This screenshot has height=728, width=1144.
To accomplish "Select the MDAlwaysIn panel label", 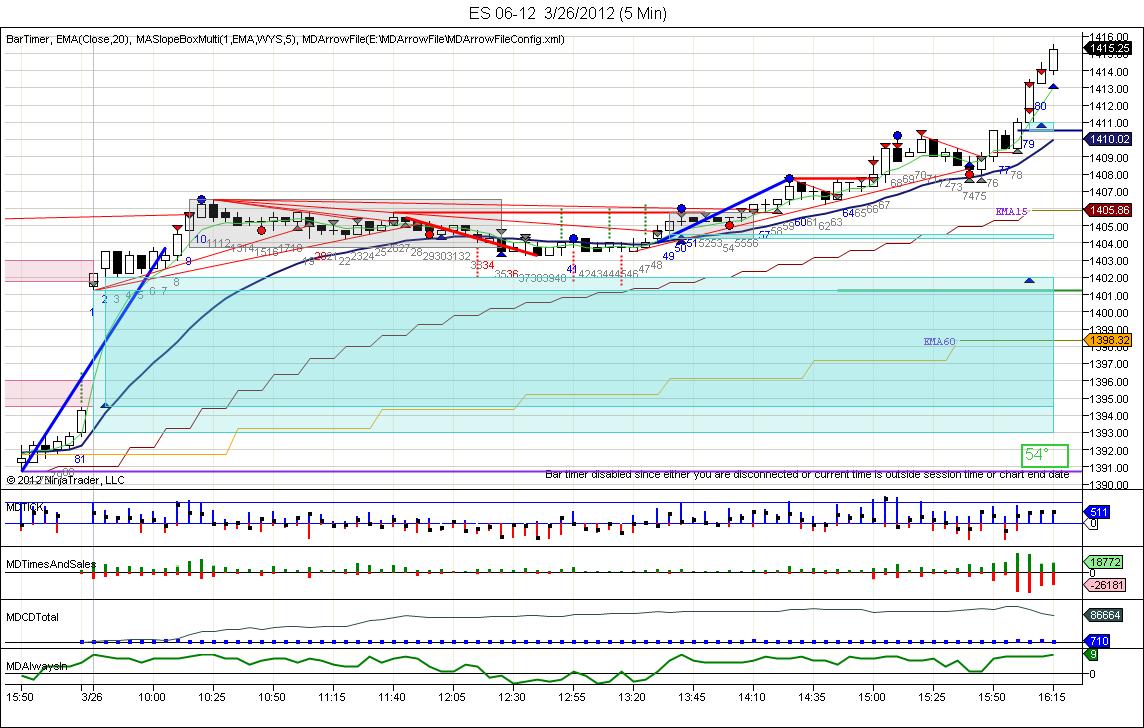I will coord(36,666).
